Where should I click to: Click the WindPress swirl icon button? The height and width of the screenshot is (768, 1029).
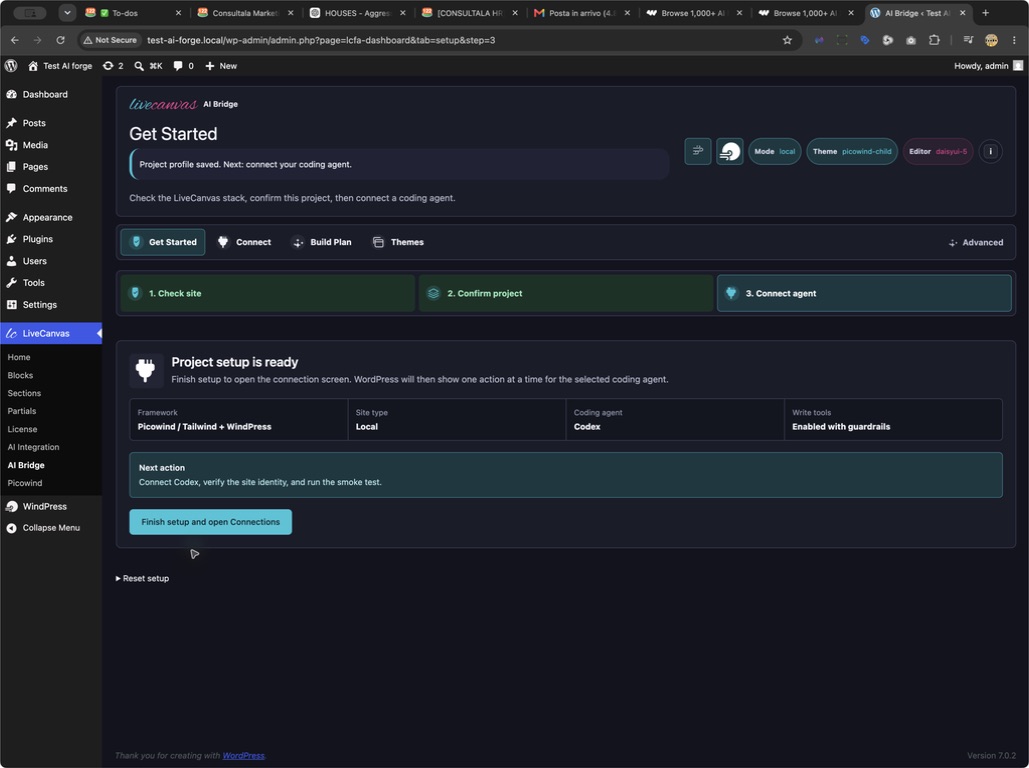point(730,151)
